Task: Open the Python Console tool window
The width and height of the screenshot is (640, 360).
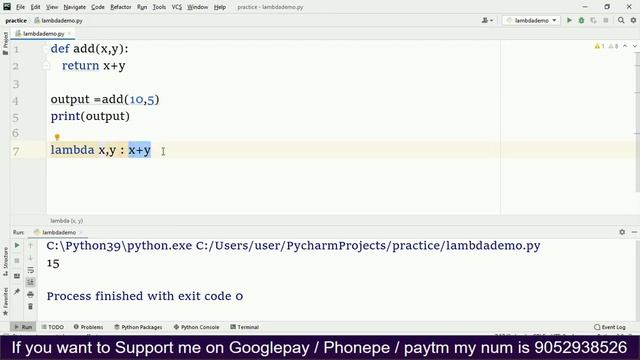Action: point(196,327)
